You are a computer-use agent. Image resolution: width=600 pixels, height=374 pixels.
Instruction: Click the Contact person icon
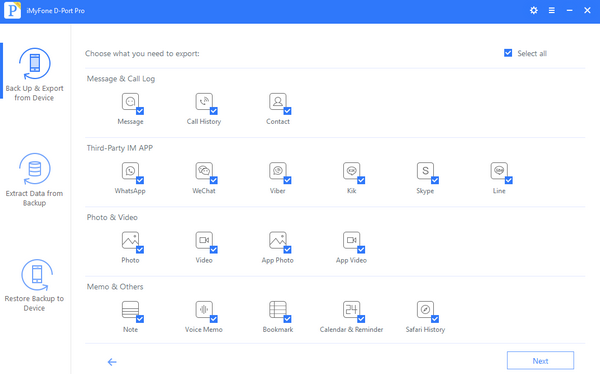pyautogui.click(x=278, y=101)
